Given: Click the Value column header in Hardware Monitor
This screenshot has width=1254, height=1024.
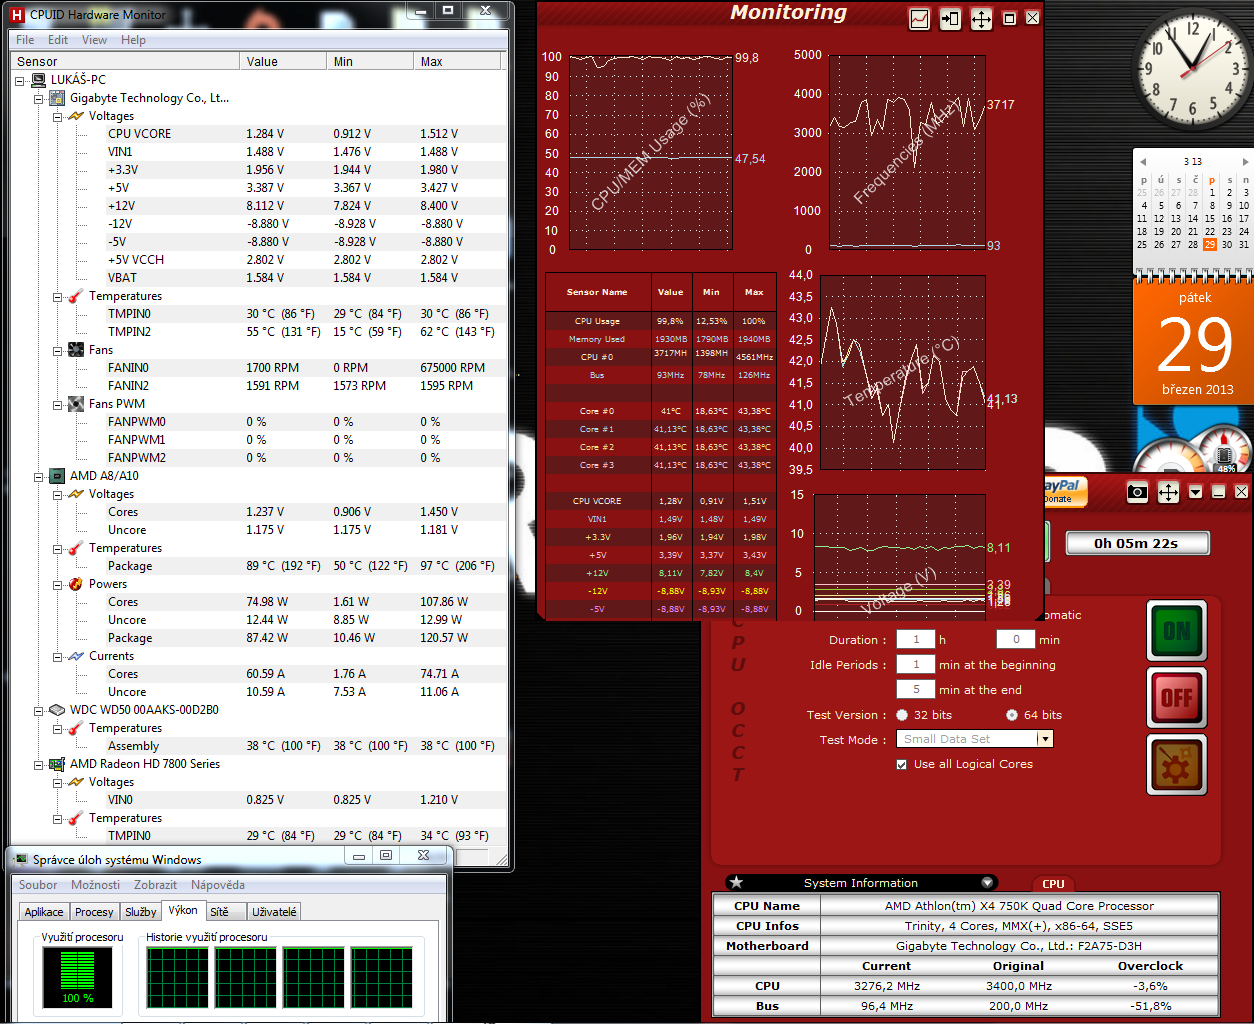Looking at the screenshot, I should coord(283,62).
